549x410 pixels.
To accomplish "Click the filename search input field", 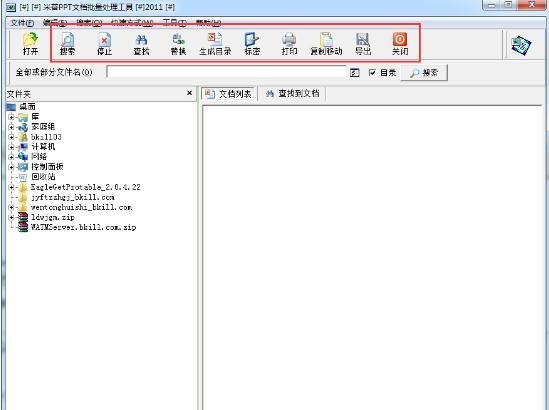I will pos(226,72).
